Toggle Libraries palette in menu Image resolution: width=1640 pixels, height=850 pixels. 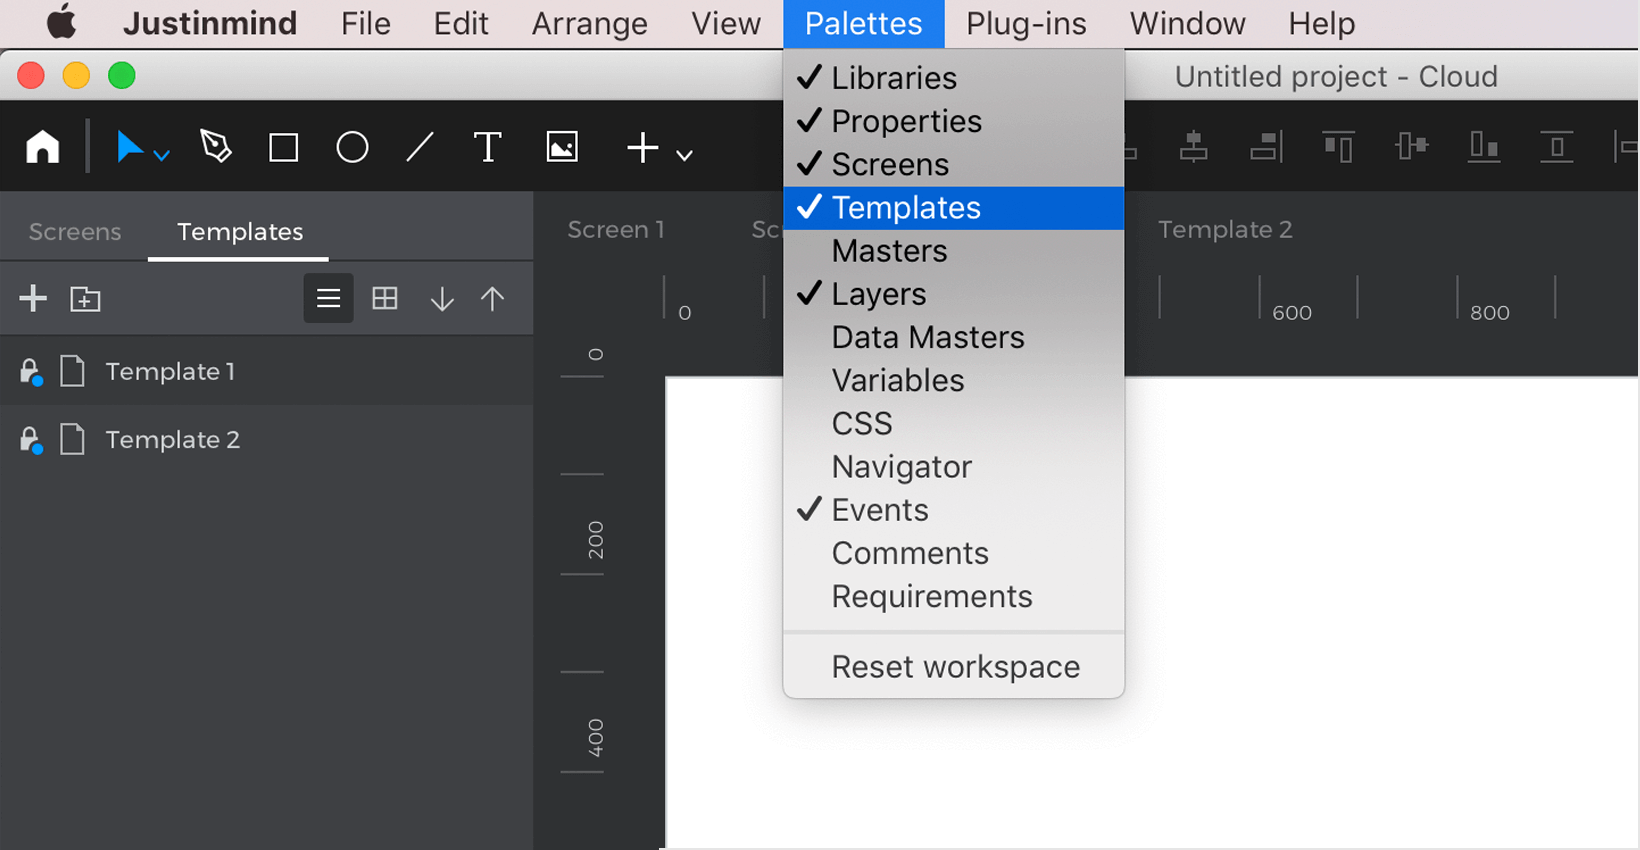tap(954, 78)
